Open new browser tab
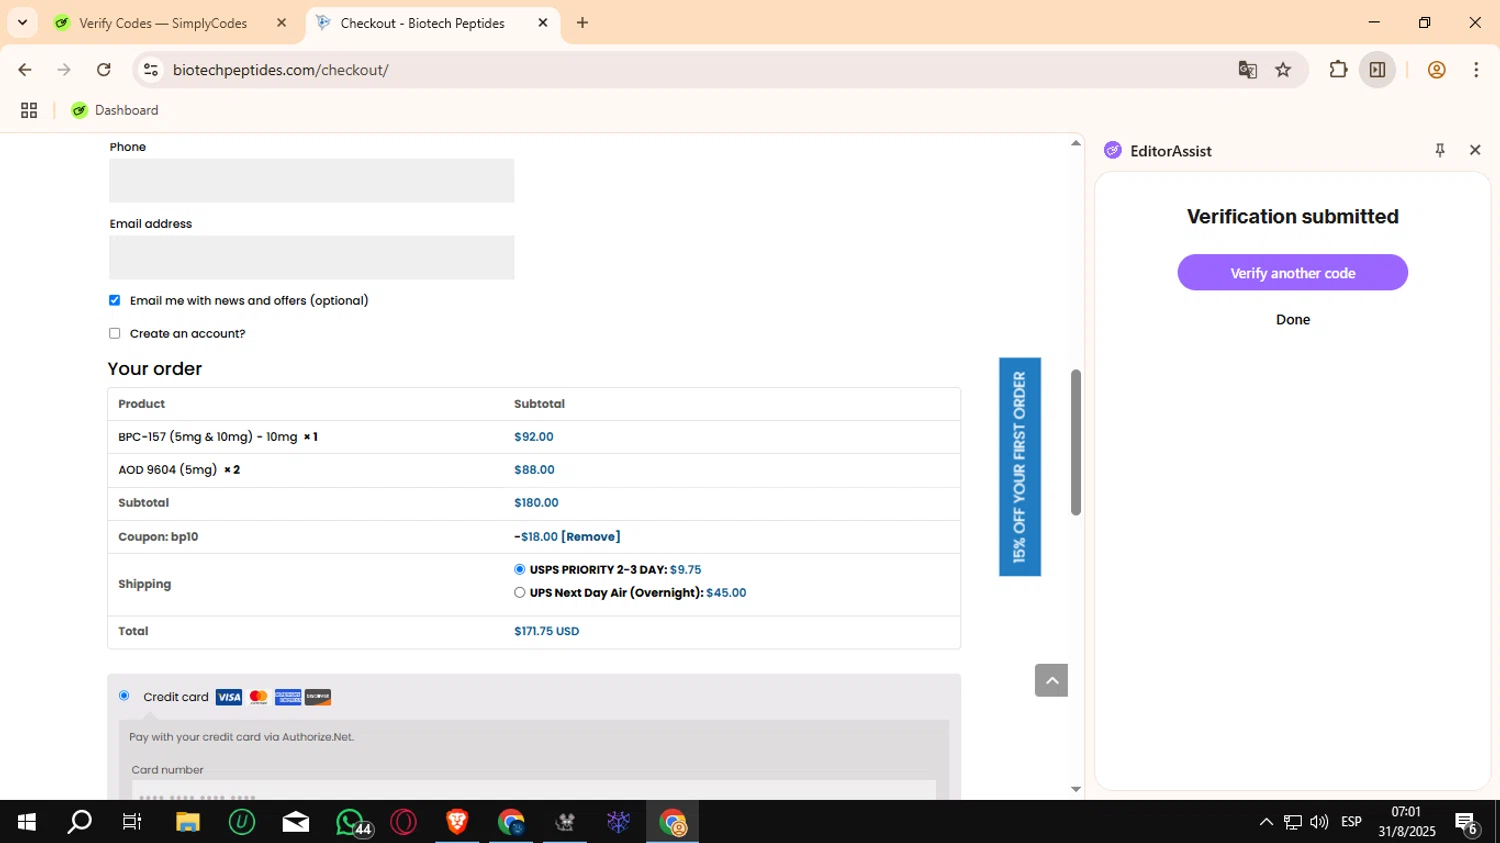This screenshot has height=843, width=1500. [x=582, y=23]
